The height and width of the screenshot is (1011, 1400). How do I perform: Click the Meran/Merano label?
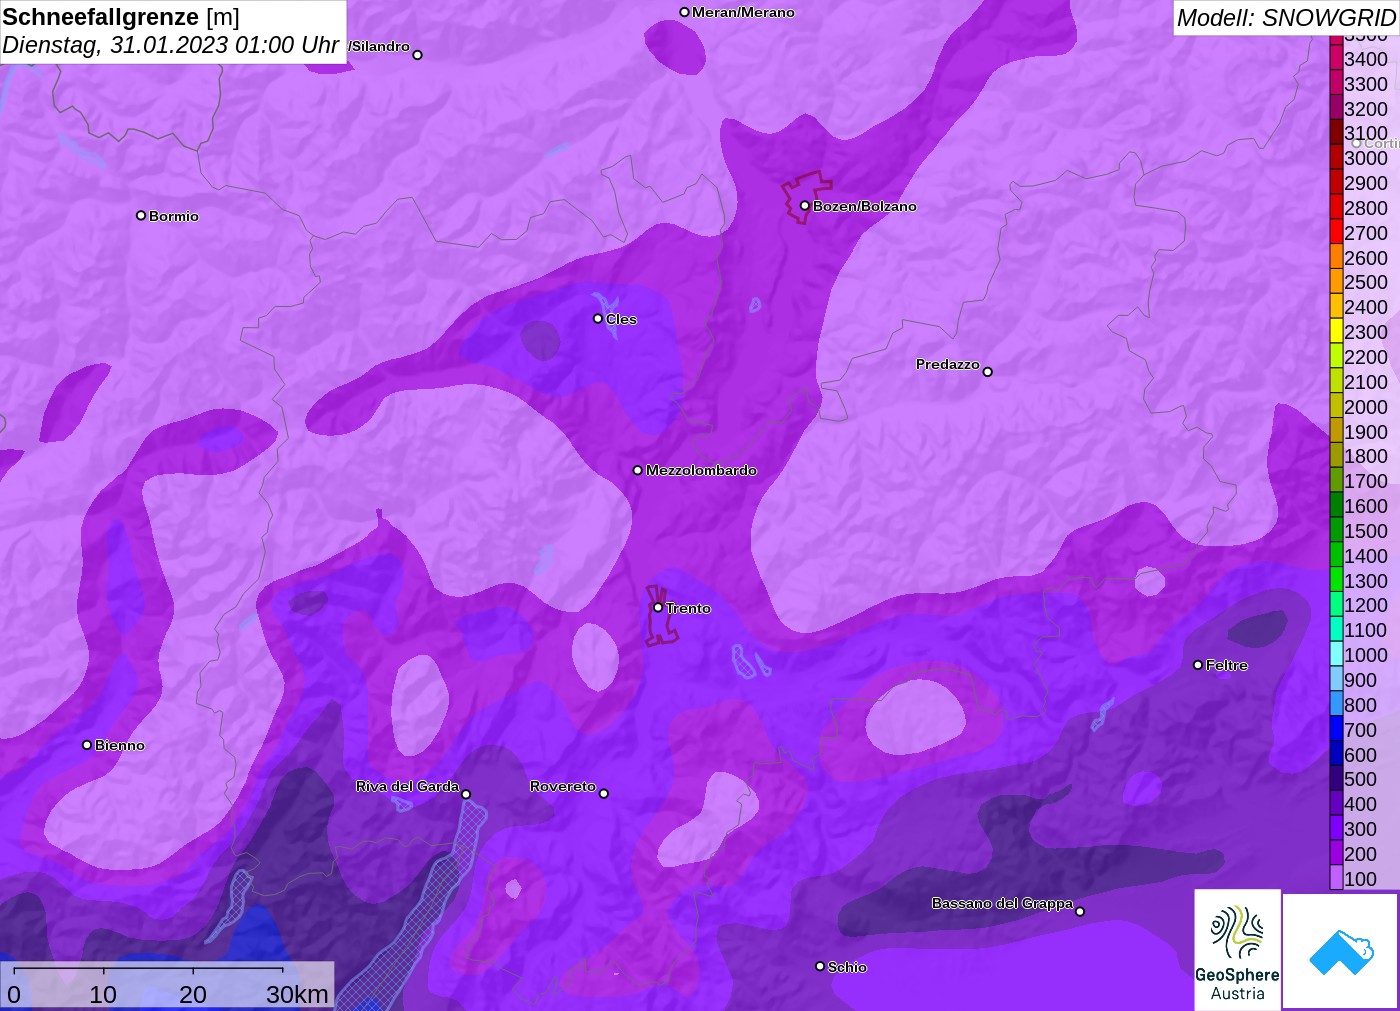click(x=743, y=12)
